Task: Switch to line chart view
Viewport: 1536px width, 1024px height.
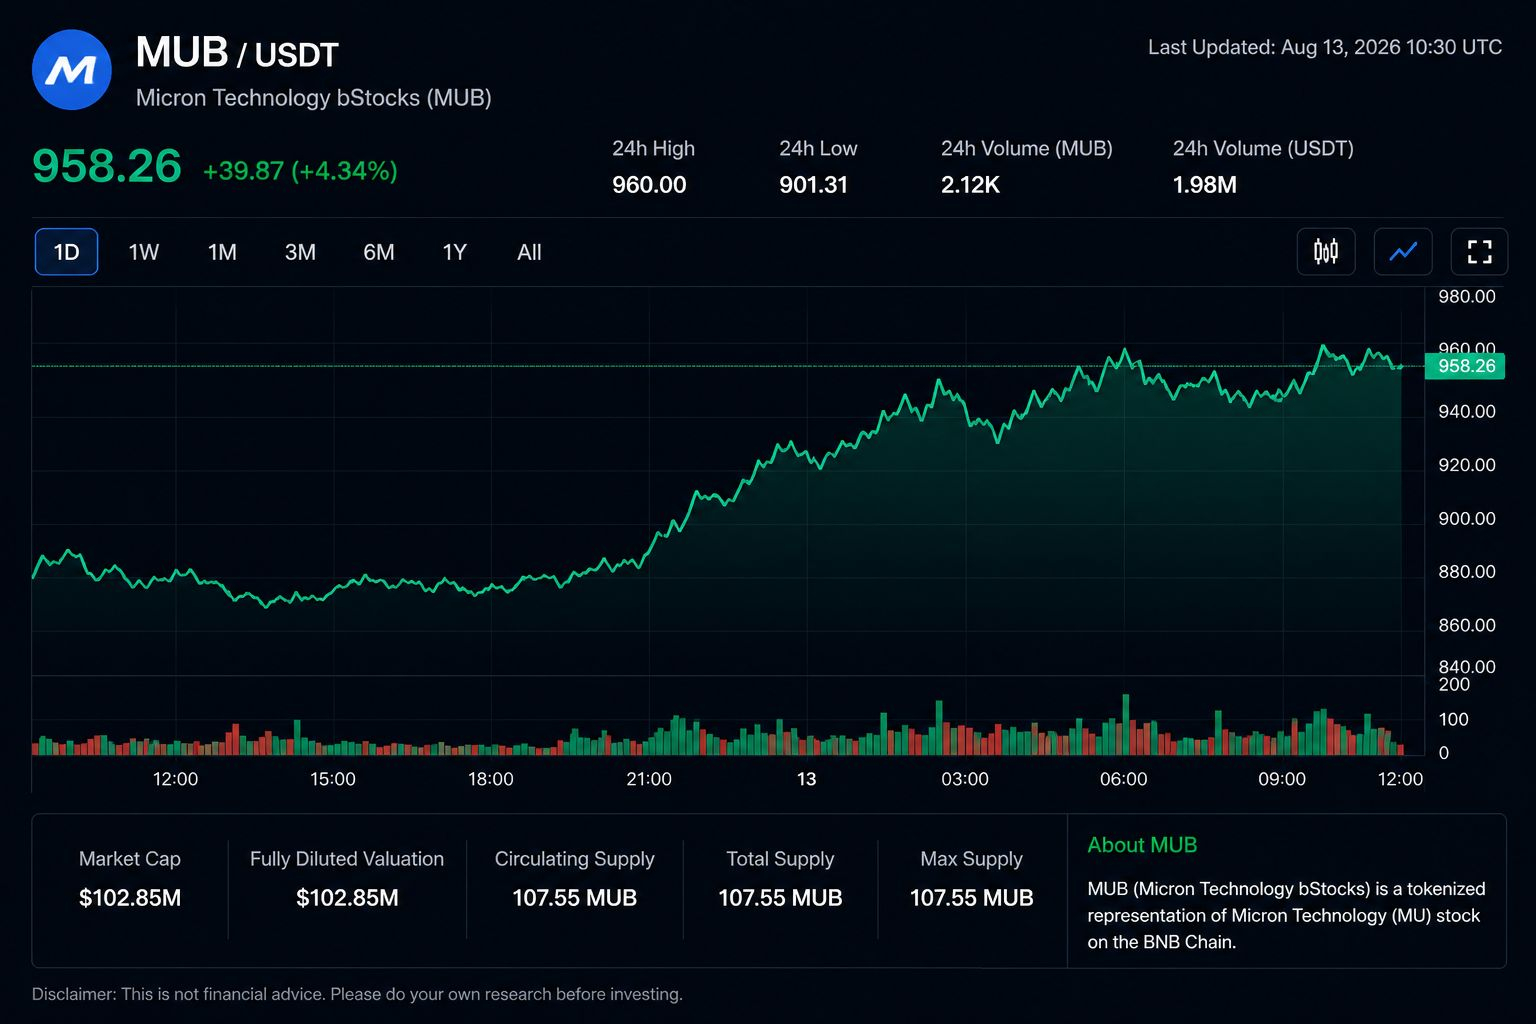Action: 1403,252
